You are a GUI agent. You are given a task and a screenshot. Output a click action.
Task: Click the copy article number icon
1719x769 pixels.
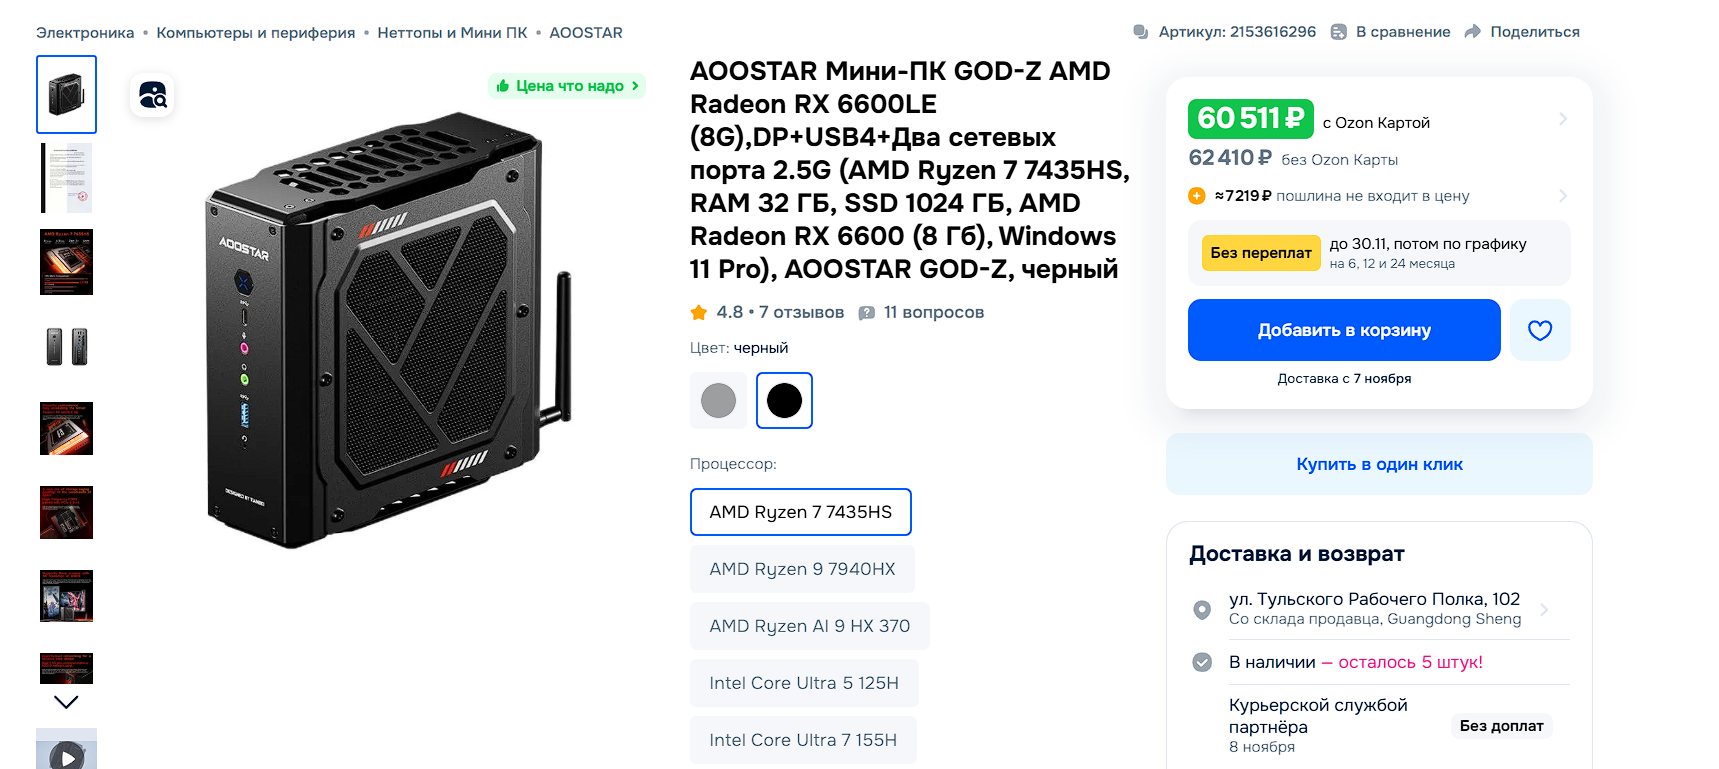coord(1140,32)
